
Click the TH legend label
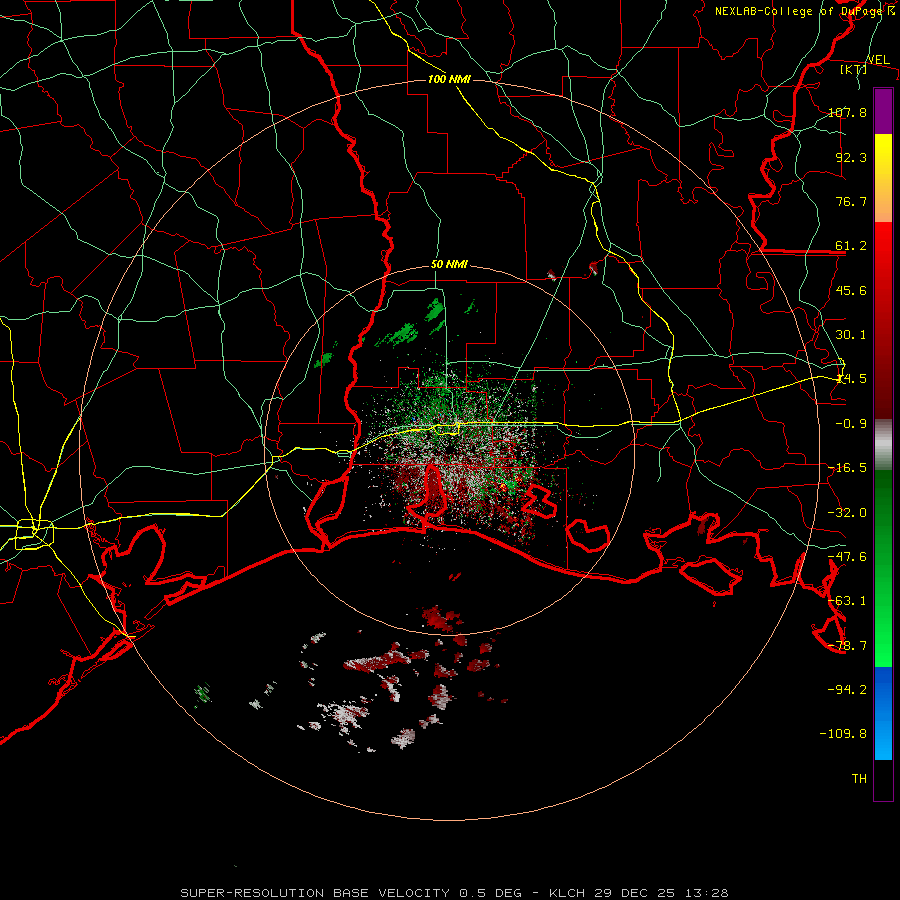tap(859, 779)
